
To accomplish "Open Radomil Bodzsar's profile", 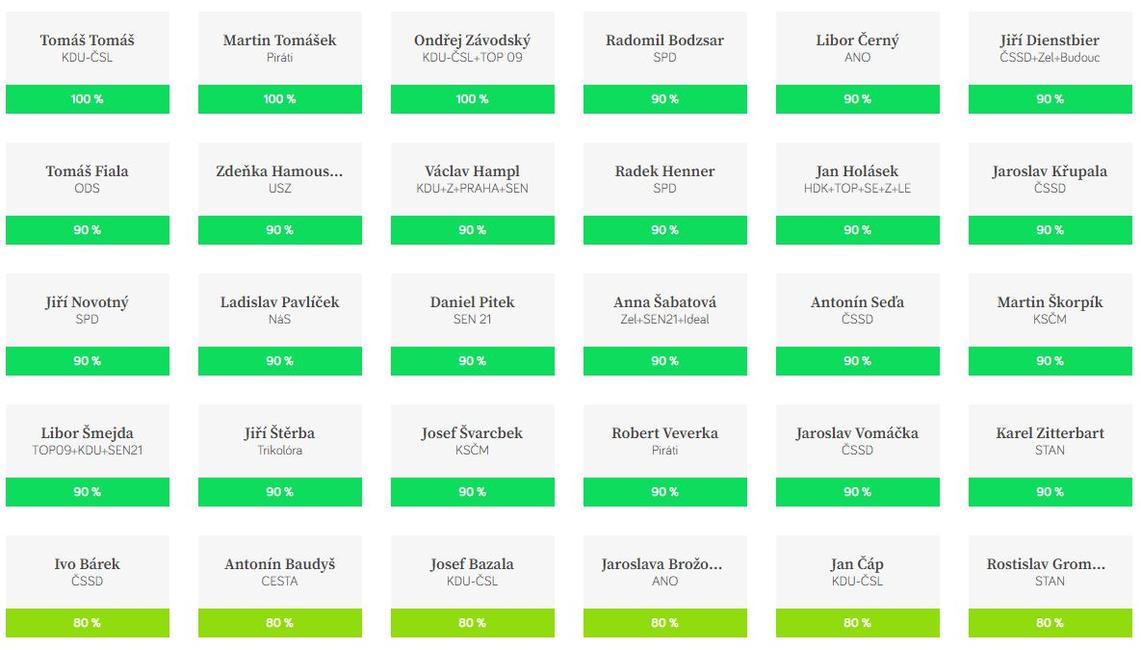I will tap(664, 48).
